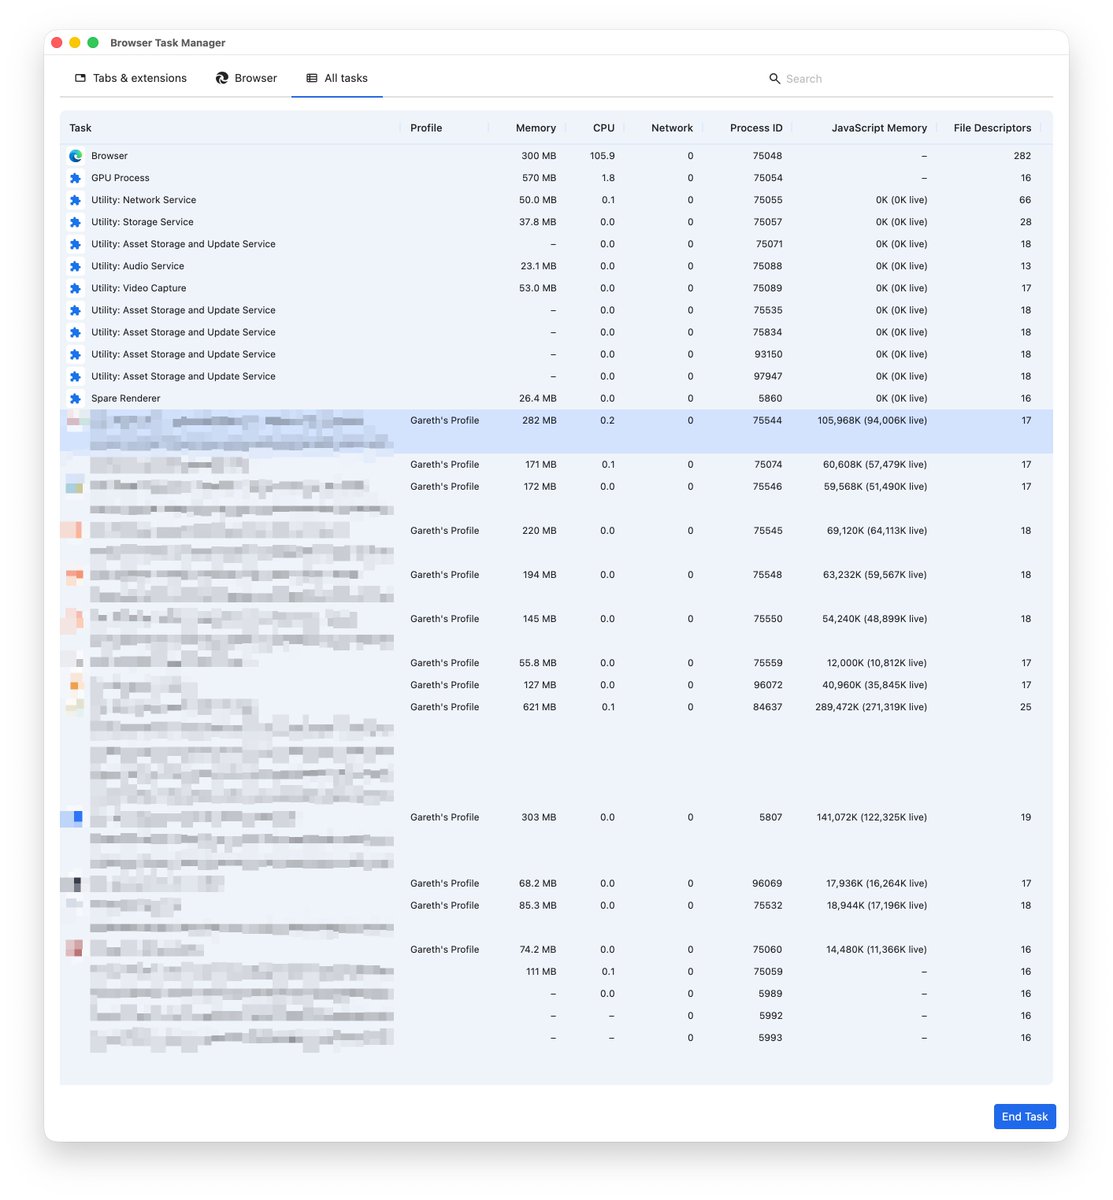Click the puzzle icon beside GPU Process
The width and height of the screenshot is (1113, 1200).
pyautogui.click(x=75, y=178)
